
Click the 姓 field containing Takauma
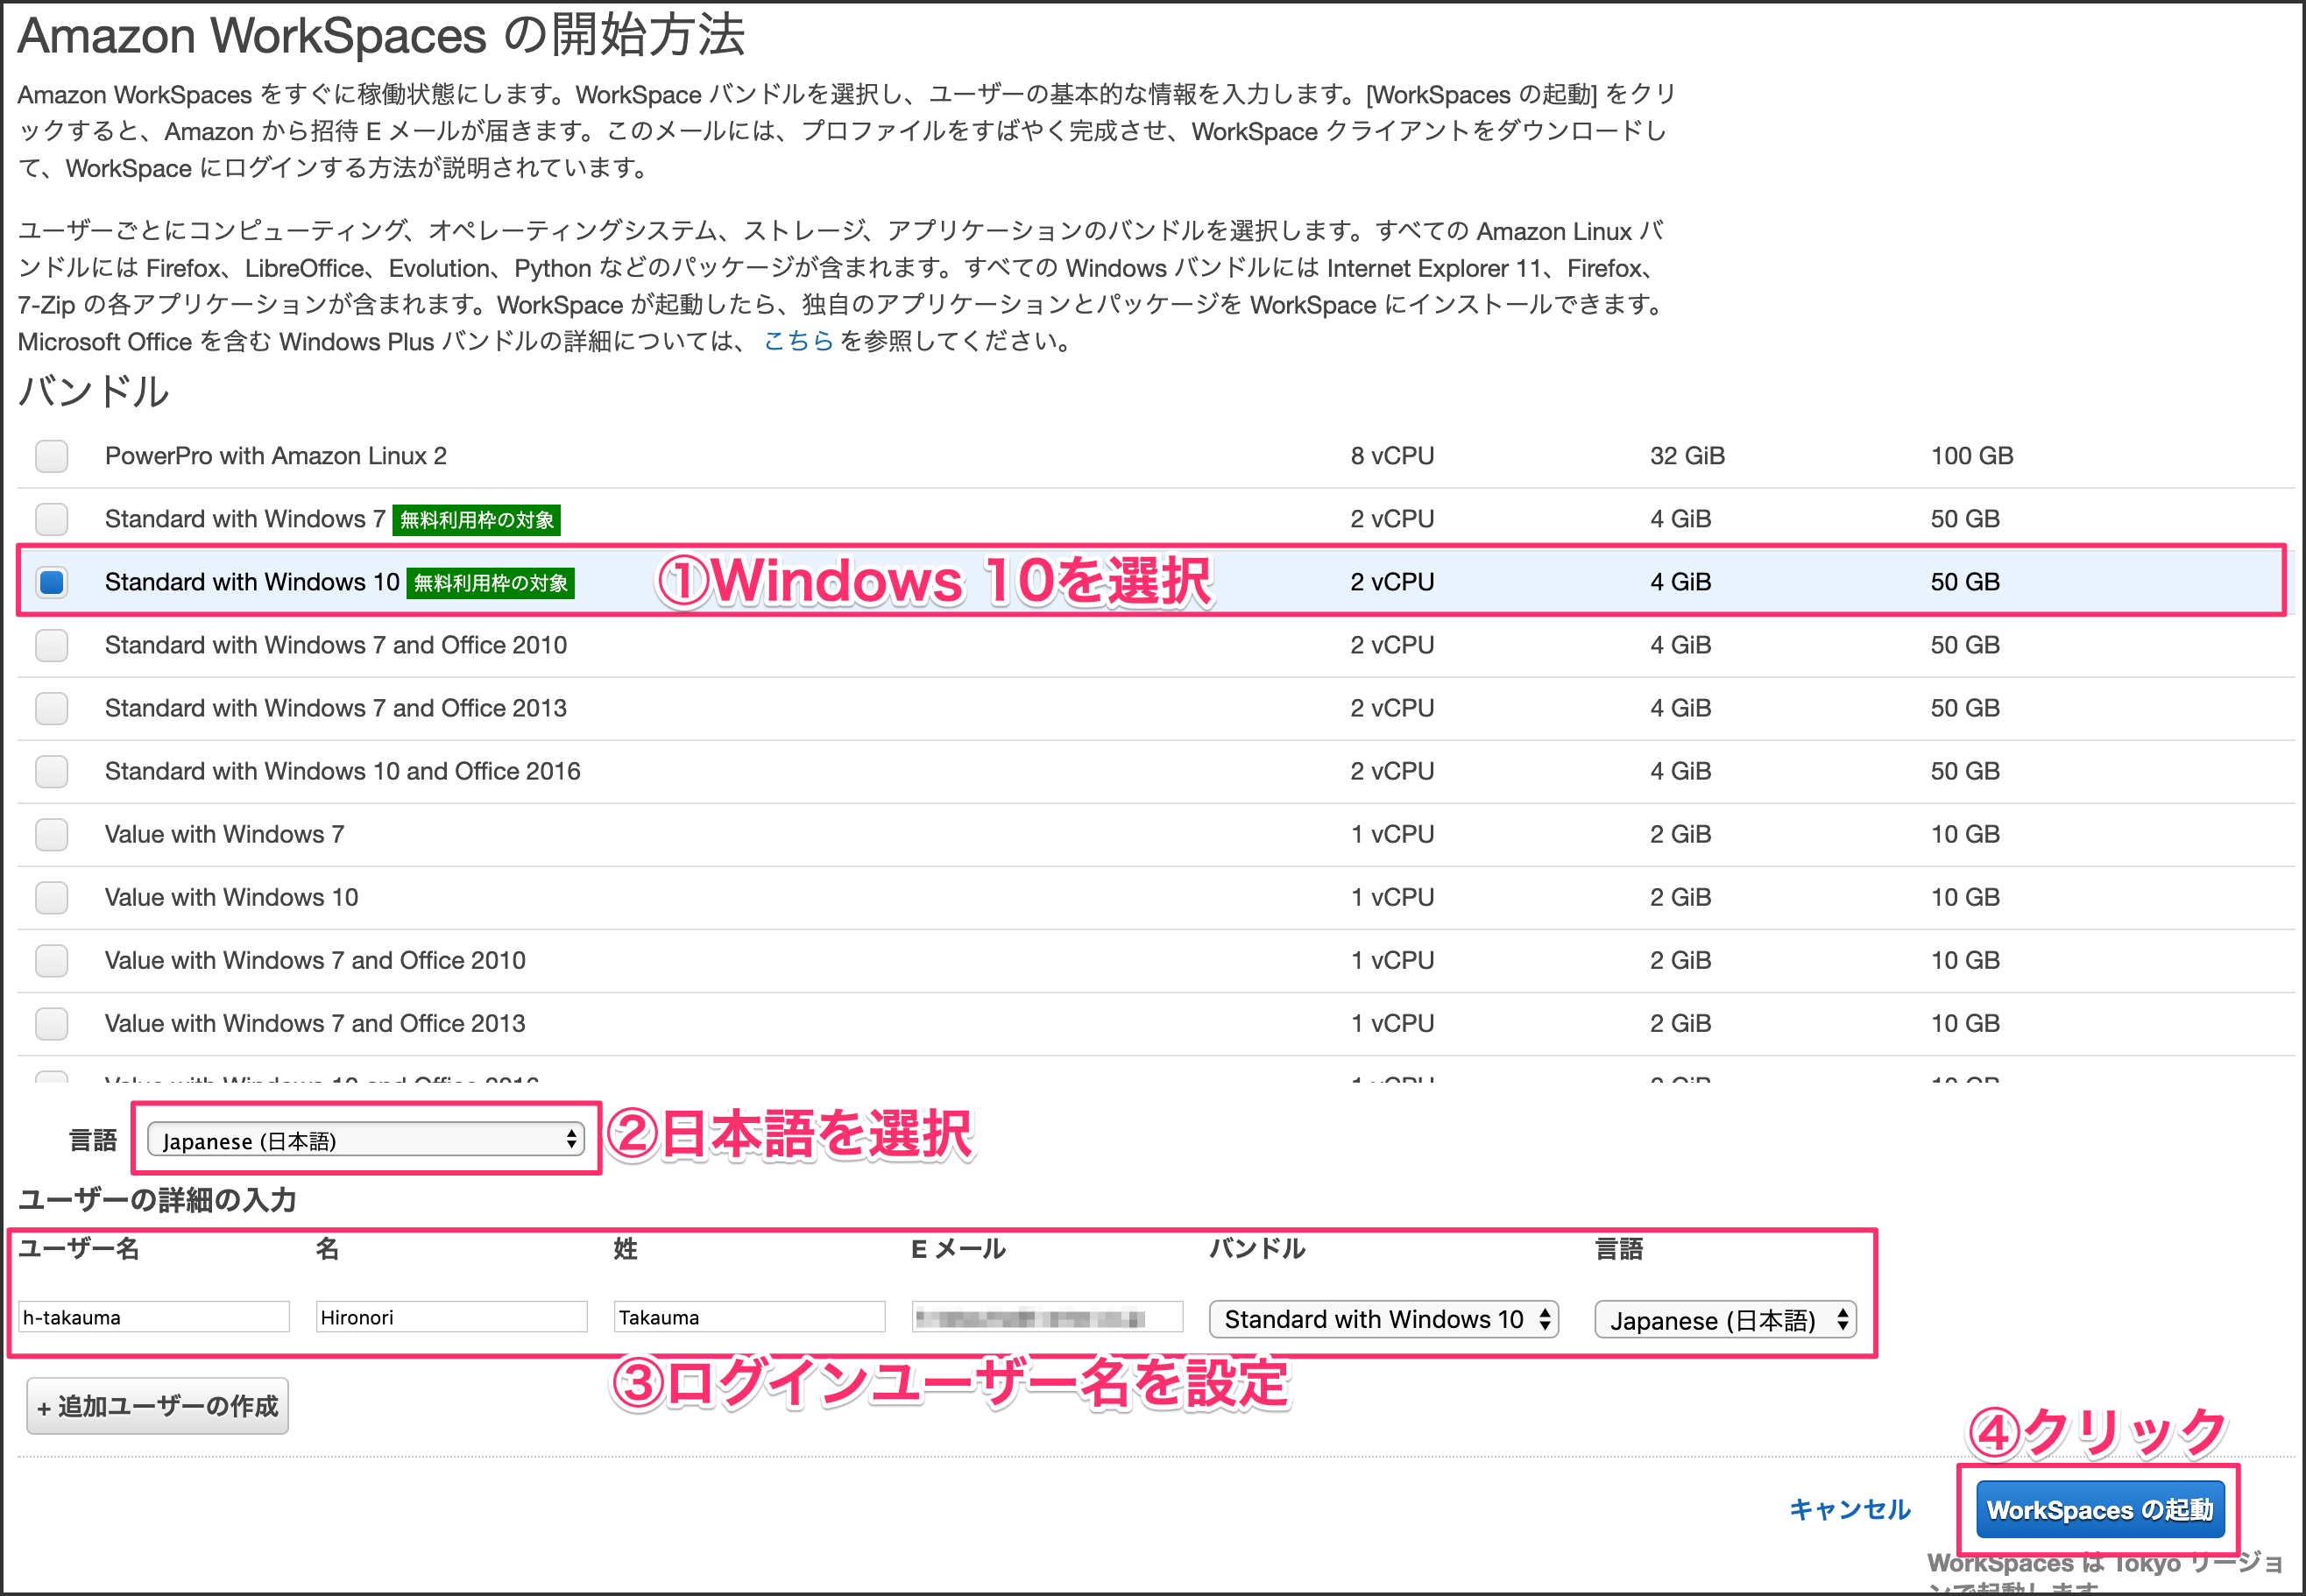pyautogui.click(x=749, y=1317)
